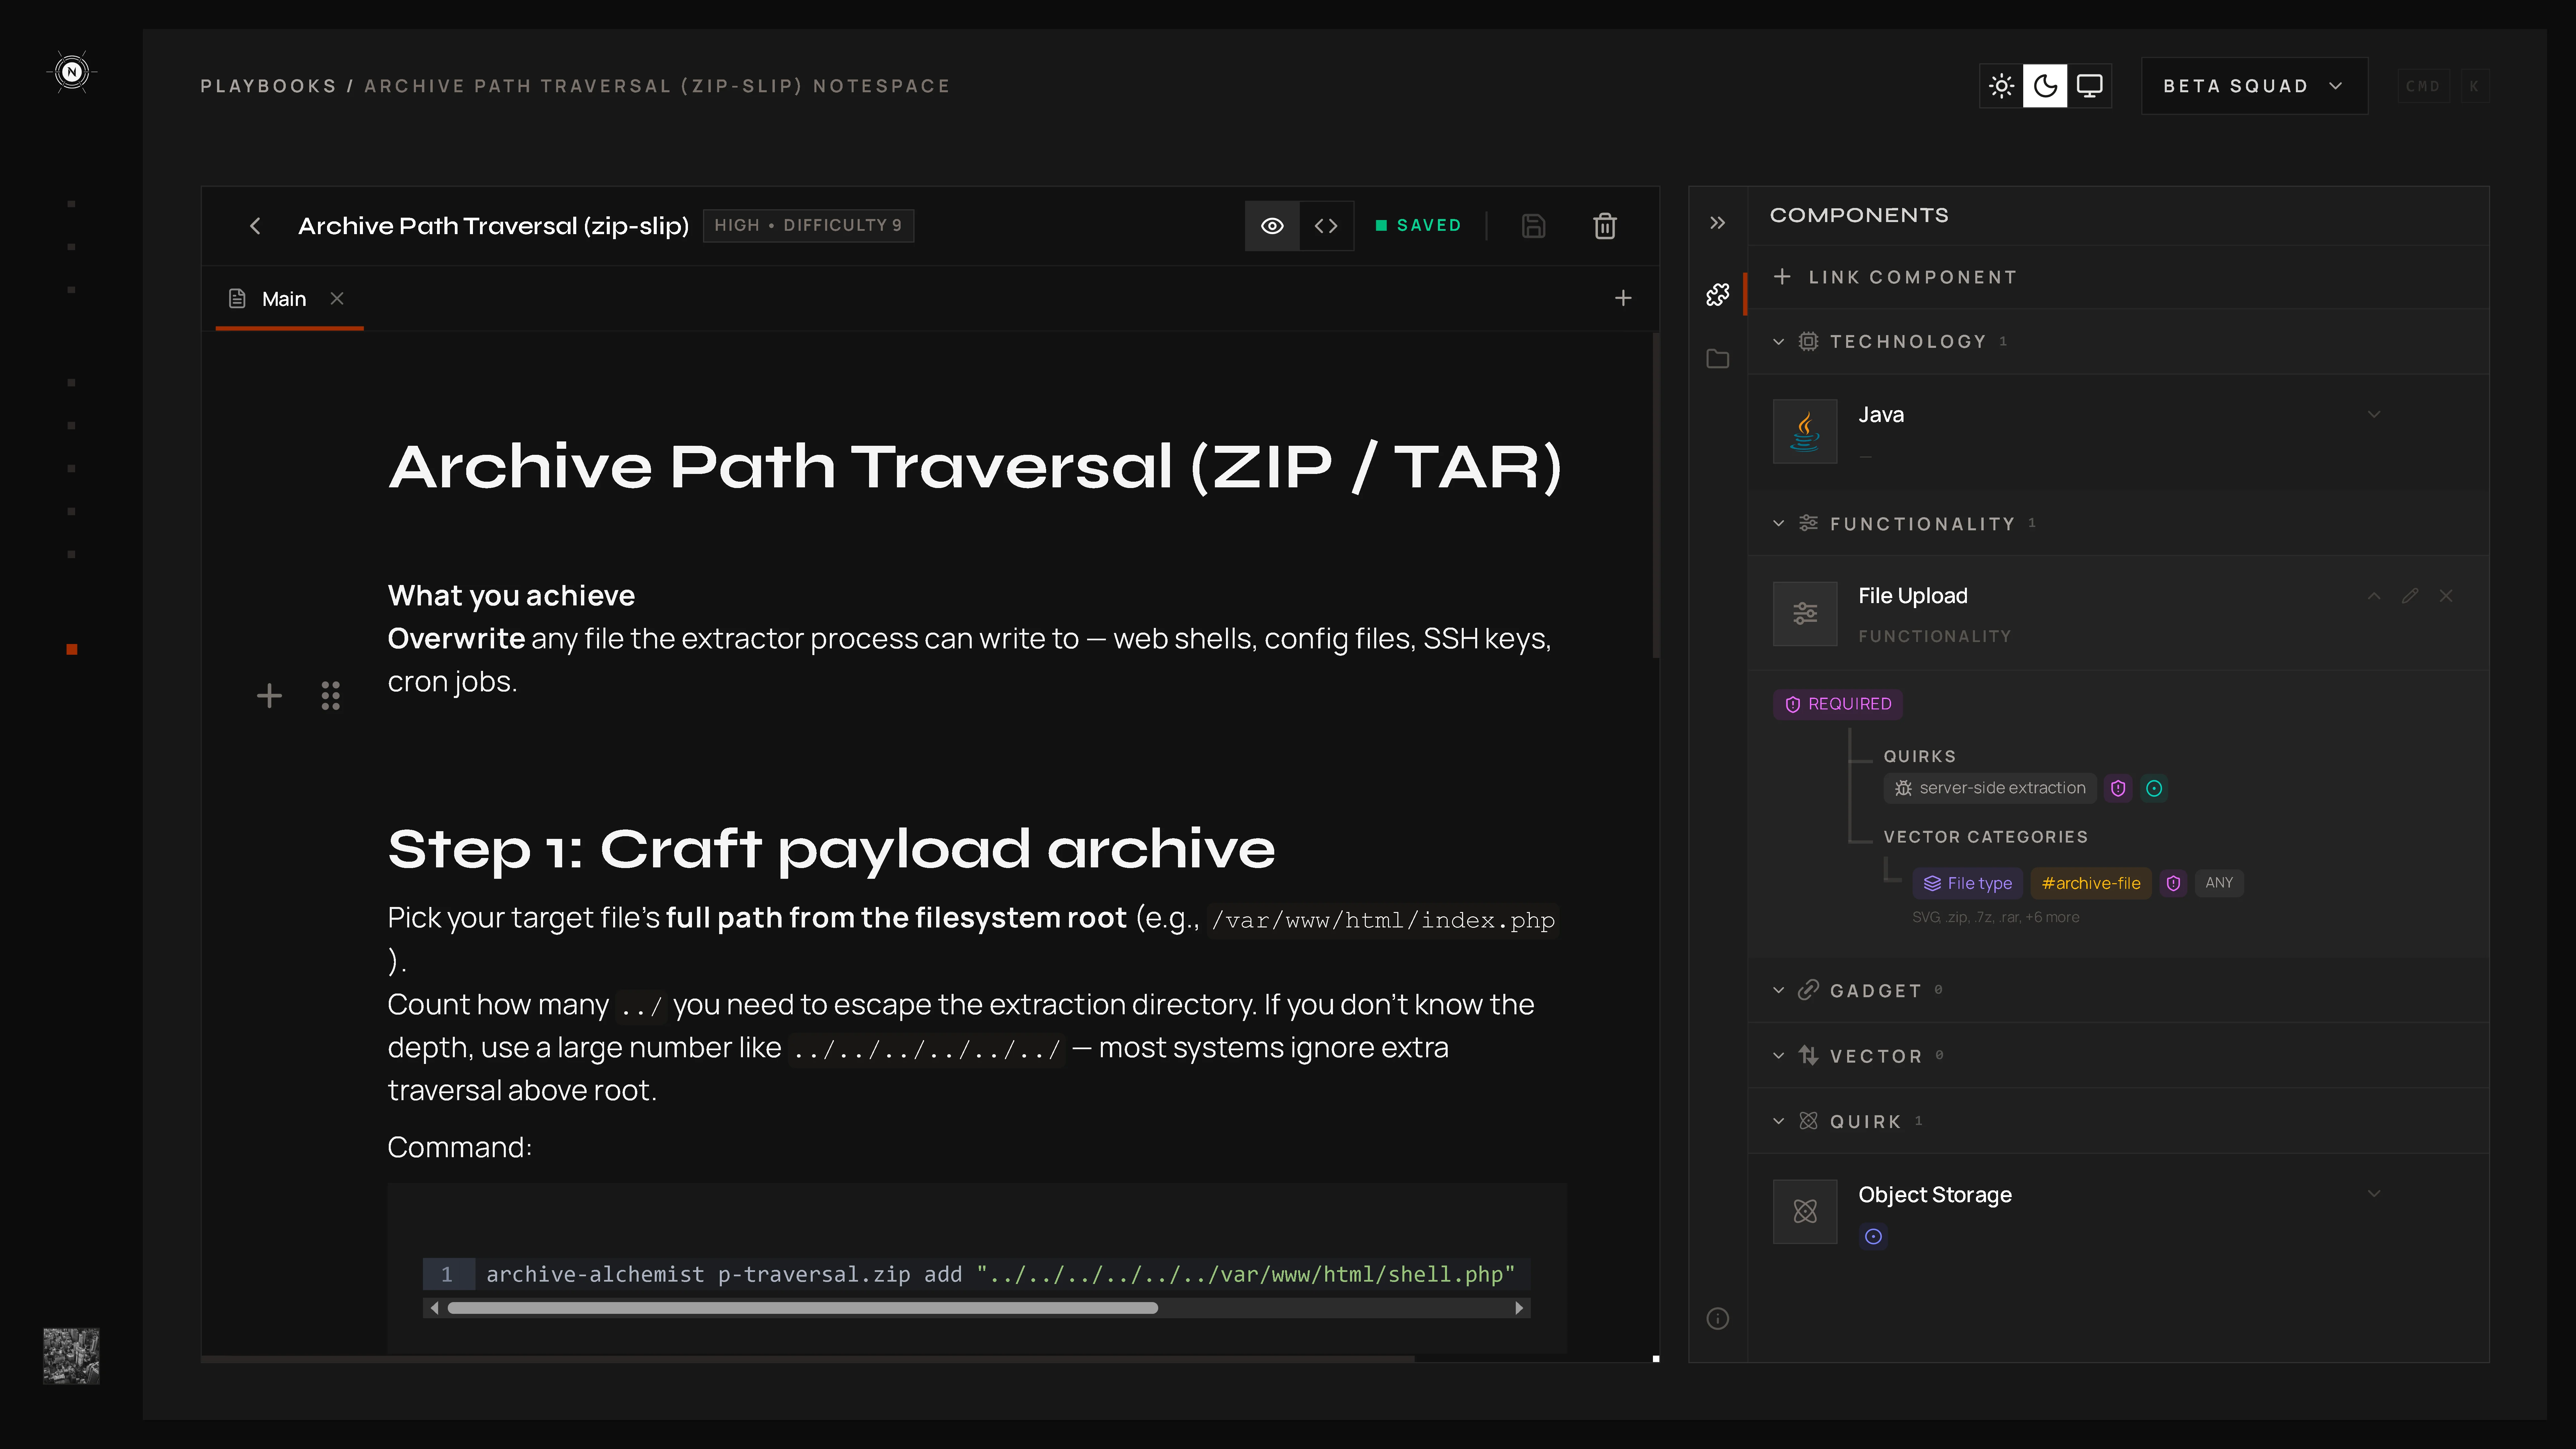2576x1449 pixels.
Task: Click the atom icon beside the Quirk header
Action: [1808, 1121]
